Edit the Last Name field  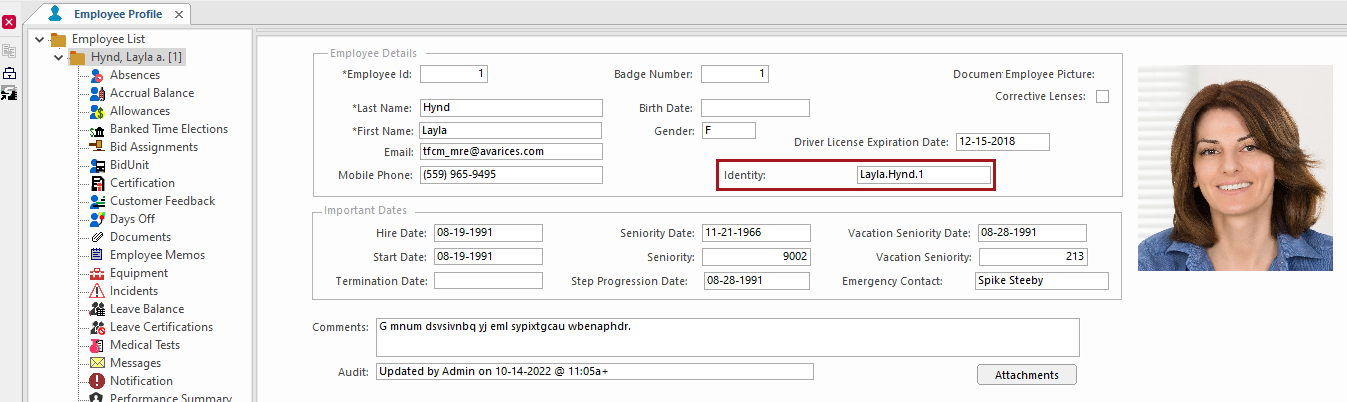511,108
